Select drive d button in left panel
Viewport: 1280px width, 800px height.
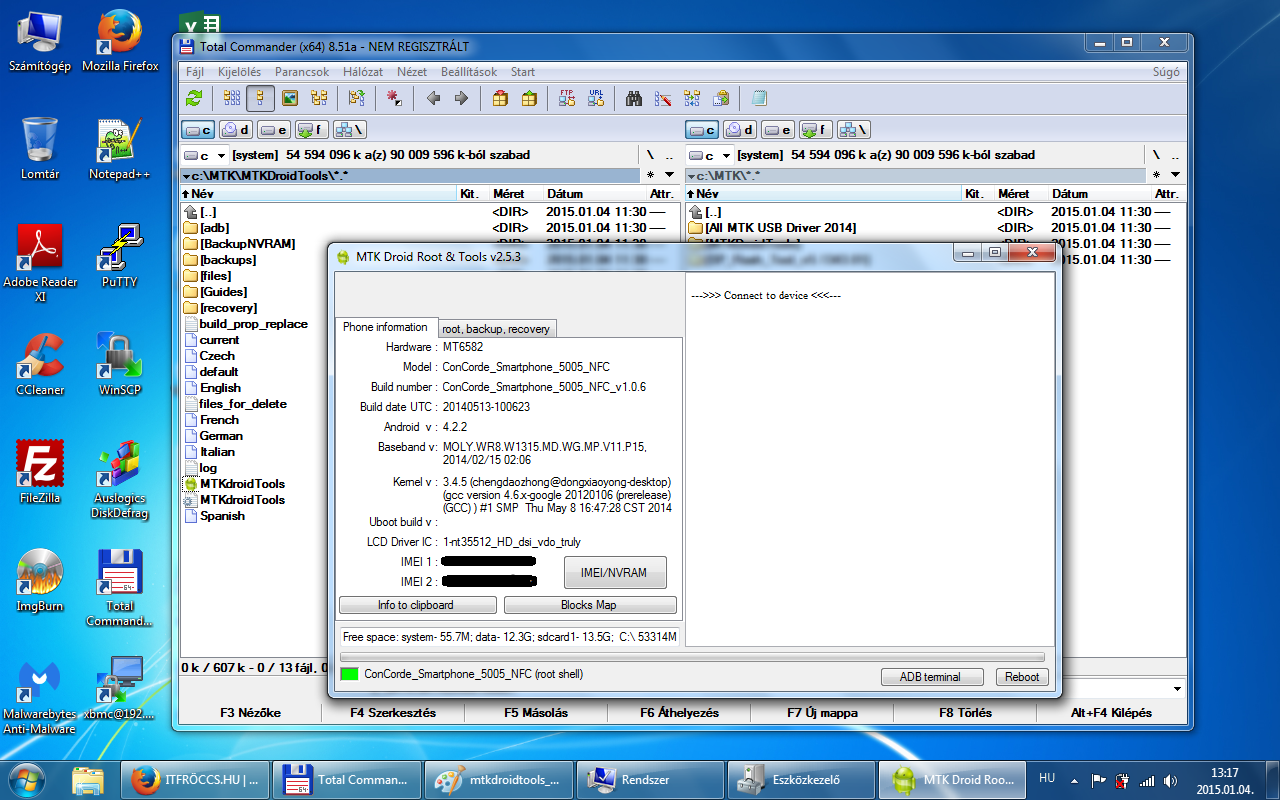[236, 130]
